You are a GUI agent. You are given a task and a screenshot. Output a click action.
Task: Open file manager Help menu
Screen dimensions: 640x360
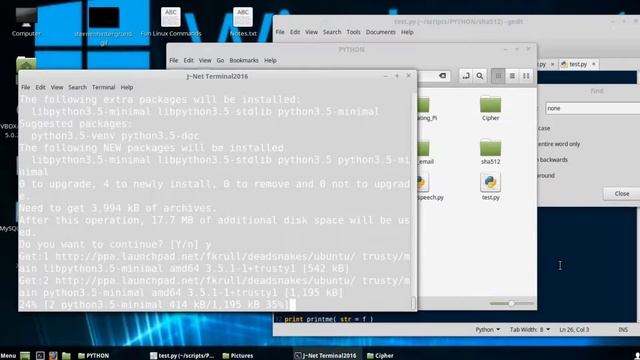click(270, 60)
